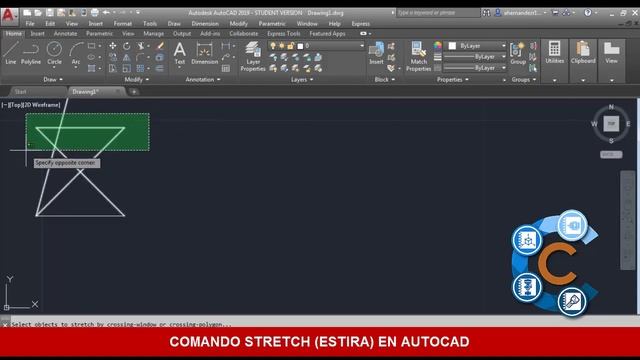Click the Insert block icon
The image size is (640, 360).
pos(376,53)
